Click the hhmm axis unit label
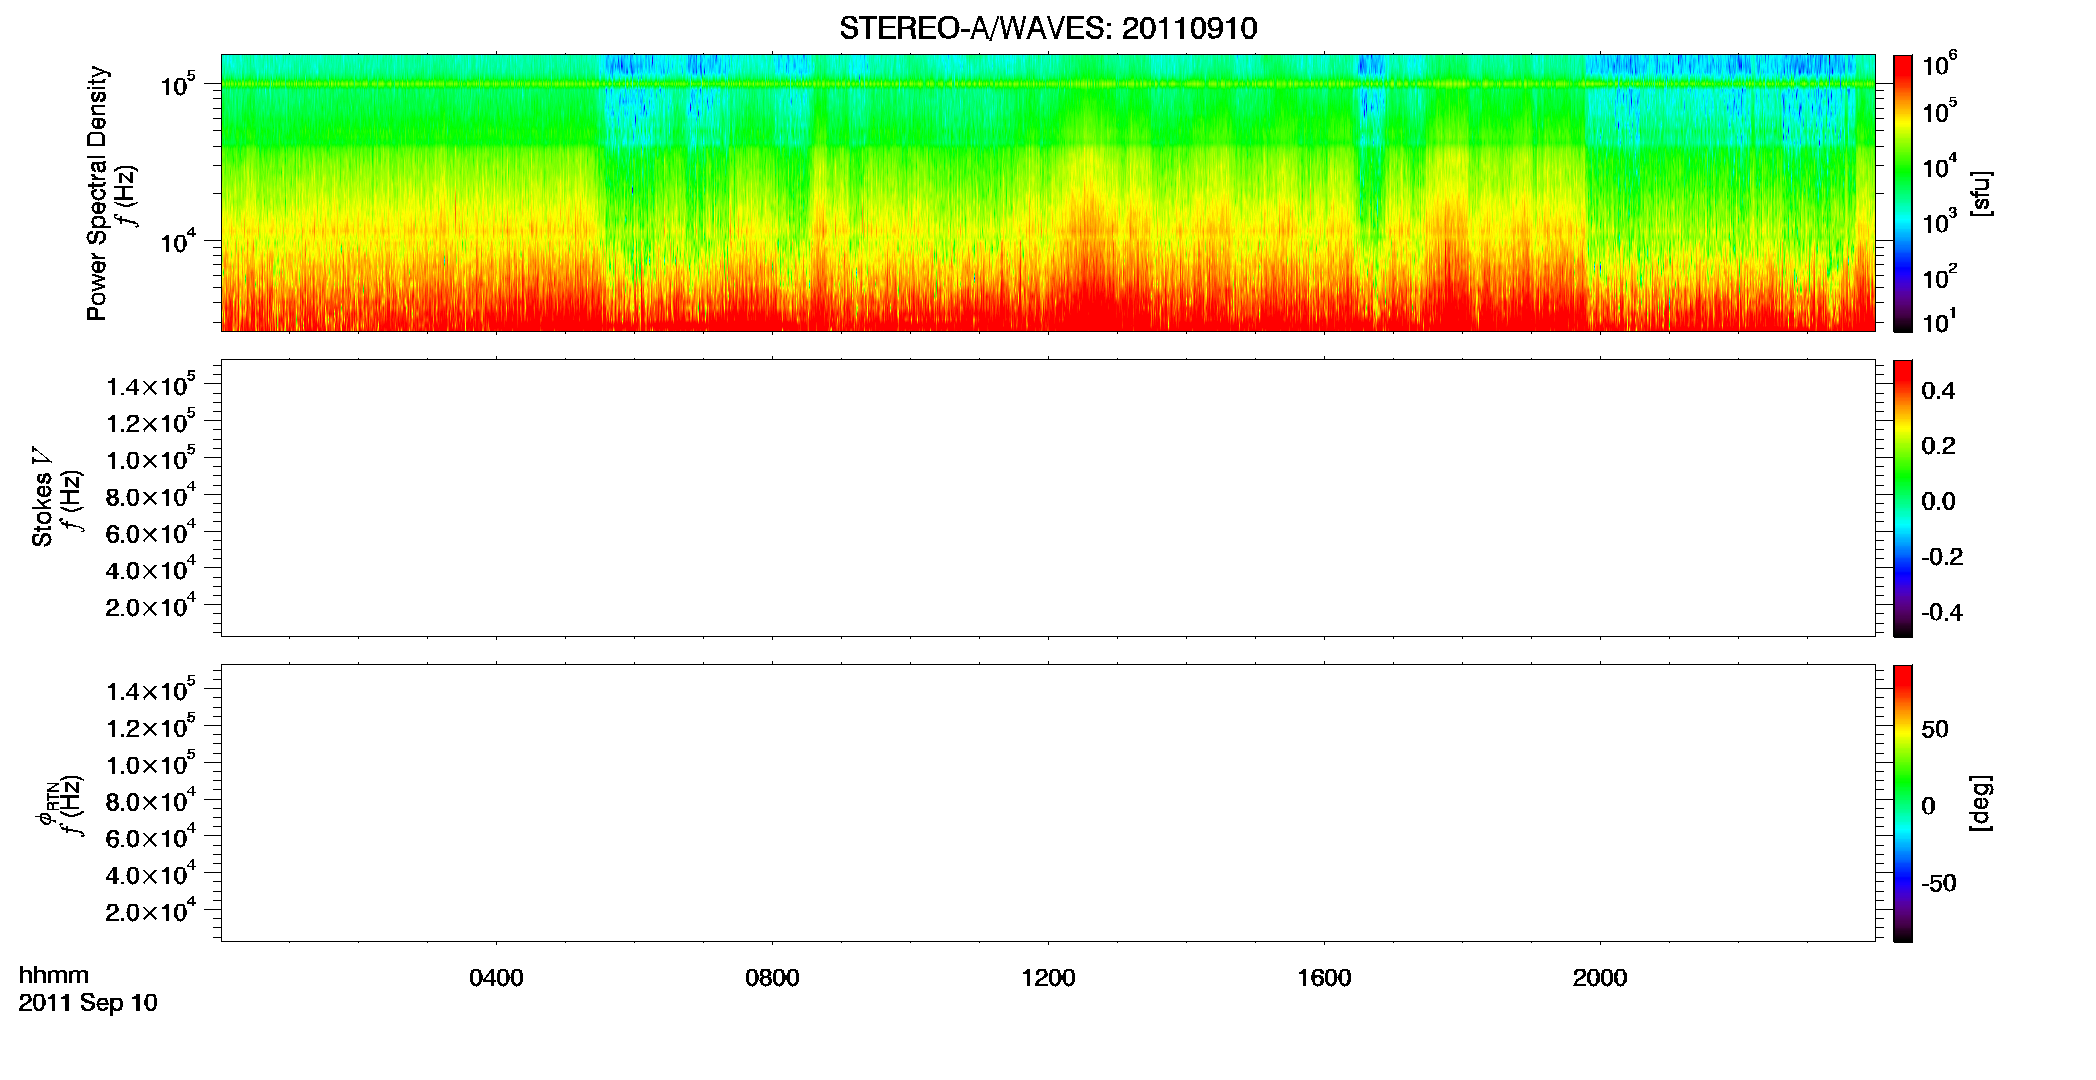Screen dimensions: 2096x1080 [x=54, y=975]
